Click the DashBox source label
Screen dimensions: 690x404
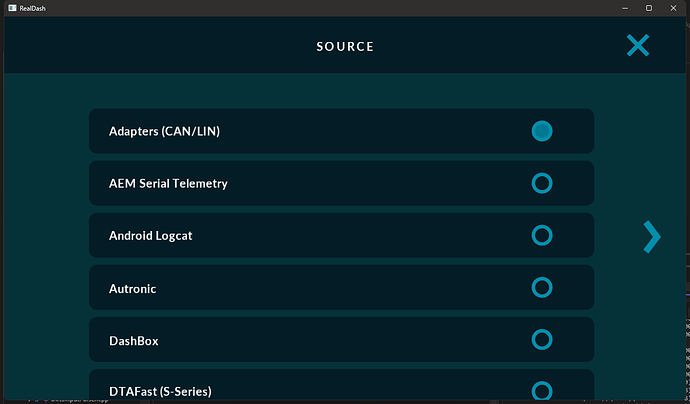pyautogui.click(x=133, y=341)
